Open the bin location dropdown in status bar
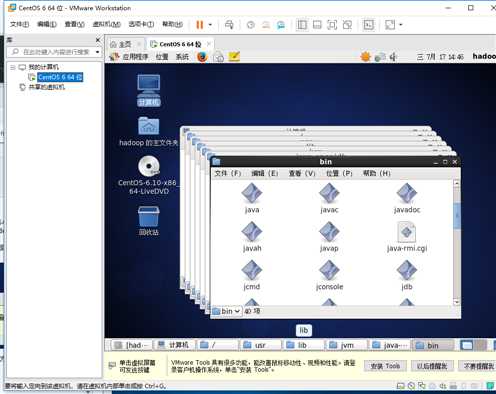 pos(227,311)
